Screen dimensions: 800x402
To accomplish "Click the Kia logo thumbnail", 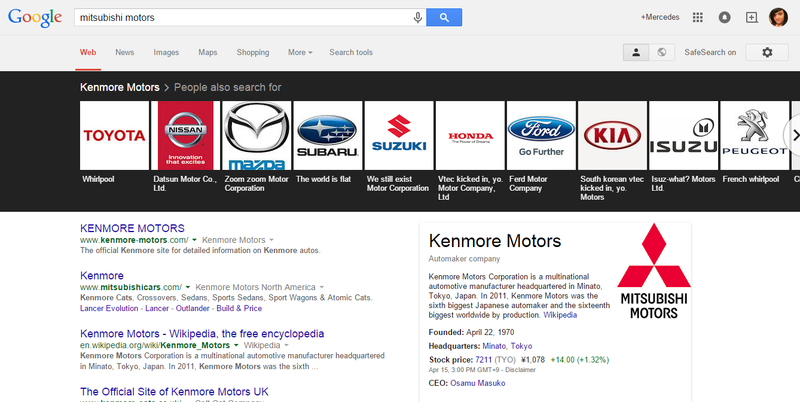I will click(612, 135).
